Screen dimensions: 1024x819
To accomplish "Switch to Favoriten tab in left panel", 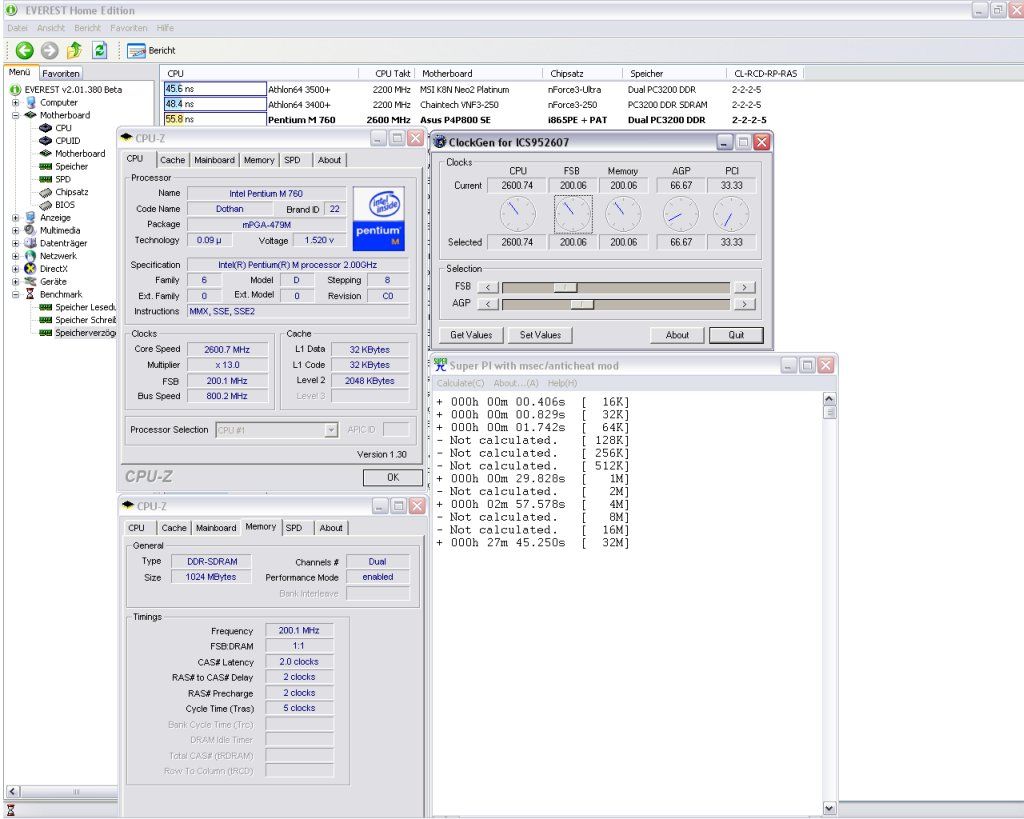I will (61, 73).
